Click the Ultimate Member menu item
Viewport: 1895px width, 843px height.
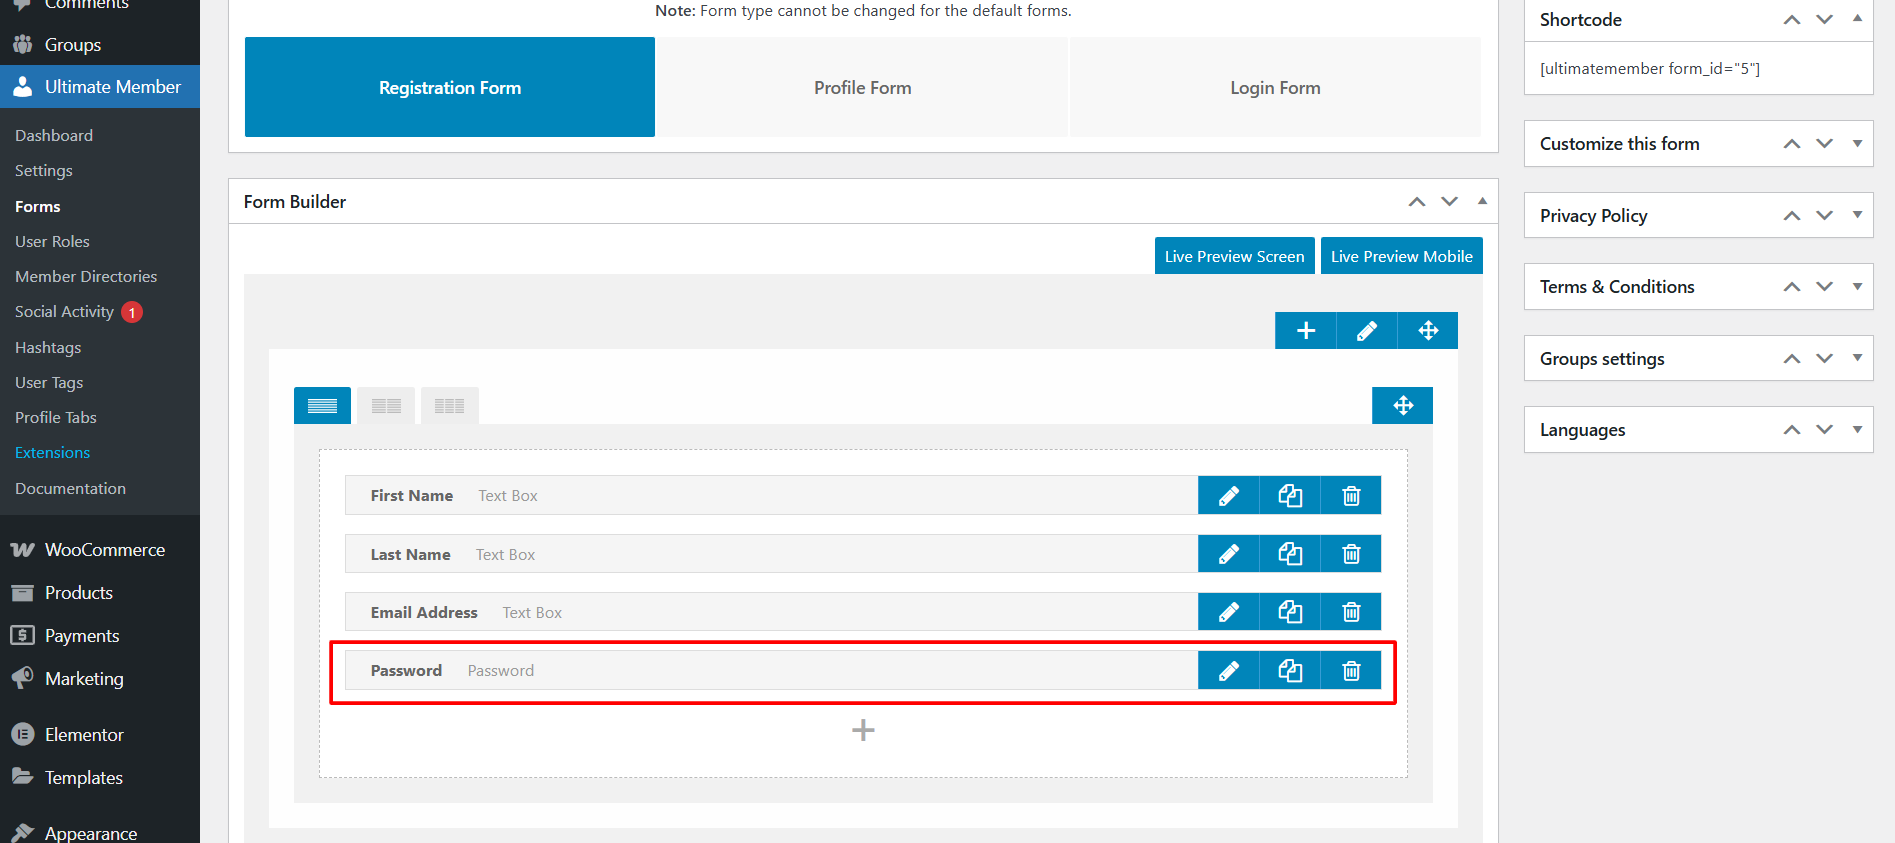coord(100,87)
